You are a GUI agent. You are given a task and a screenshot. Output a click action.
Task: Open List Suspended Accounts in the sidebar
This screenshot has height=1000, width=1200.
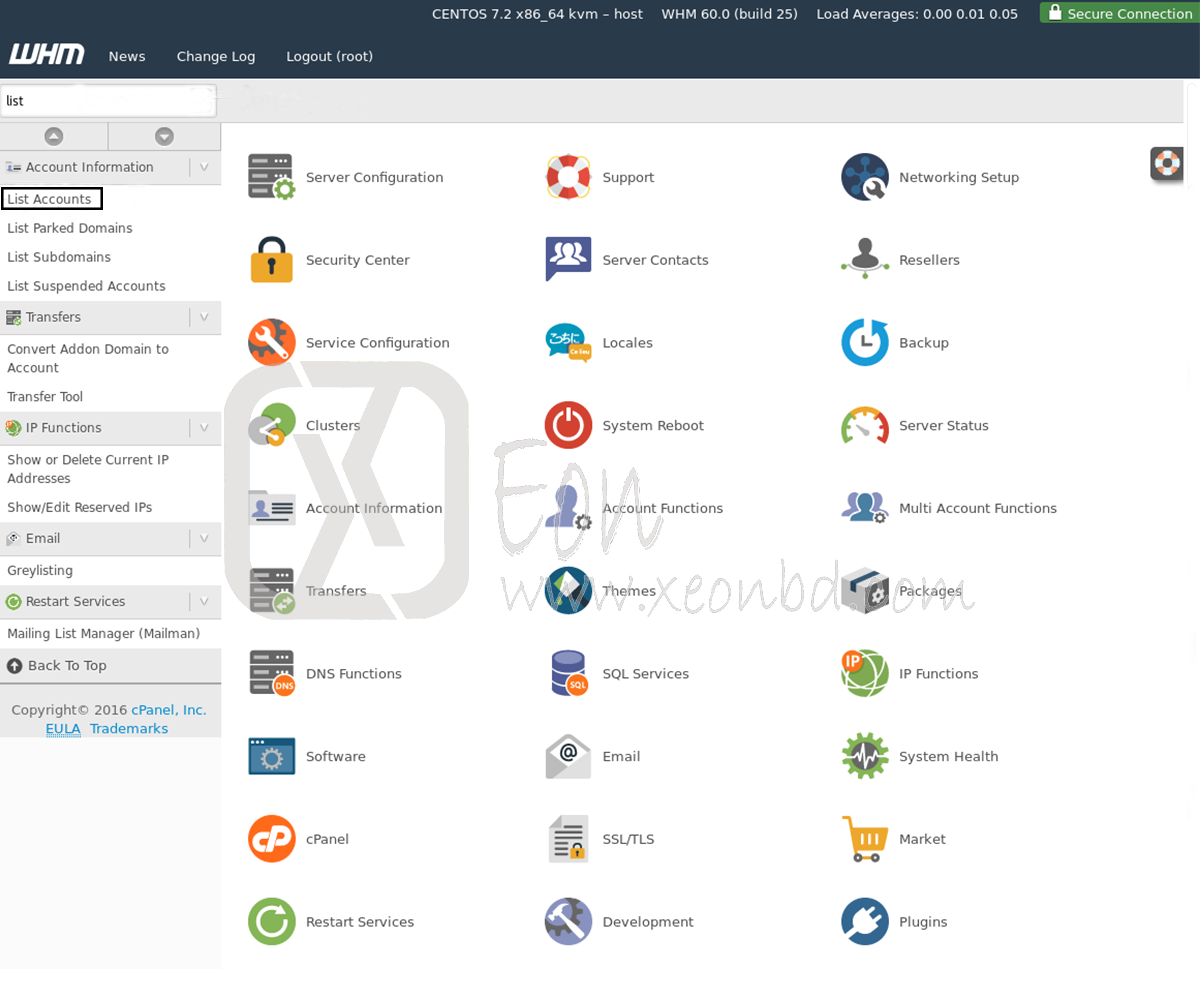click(x=86, y=286)
